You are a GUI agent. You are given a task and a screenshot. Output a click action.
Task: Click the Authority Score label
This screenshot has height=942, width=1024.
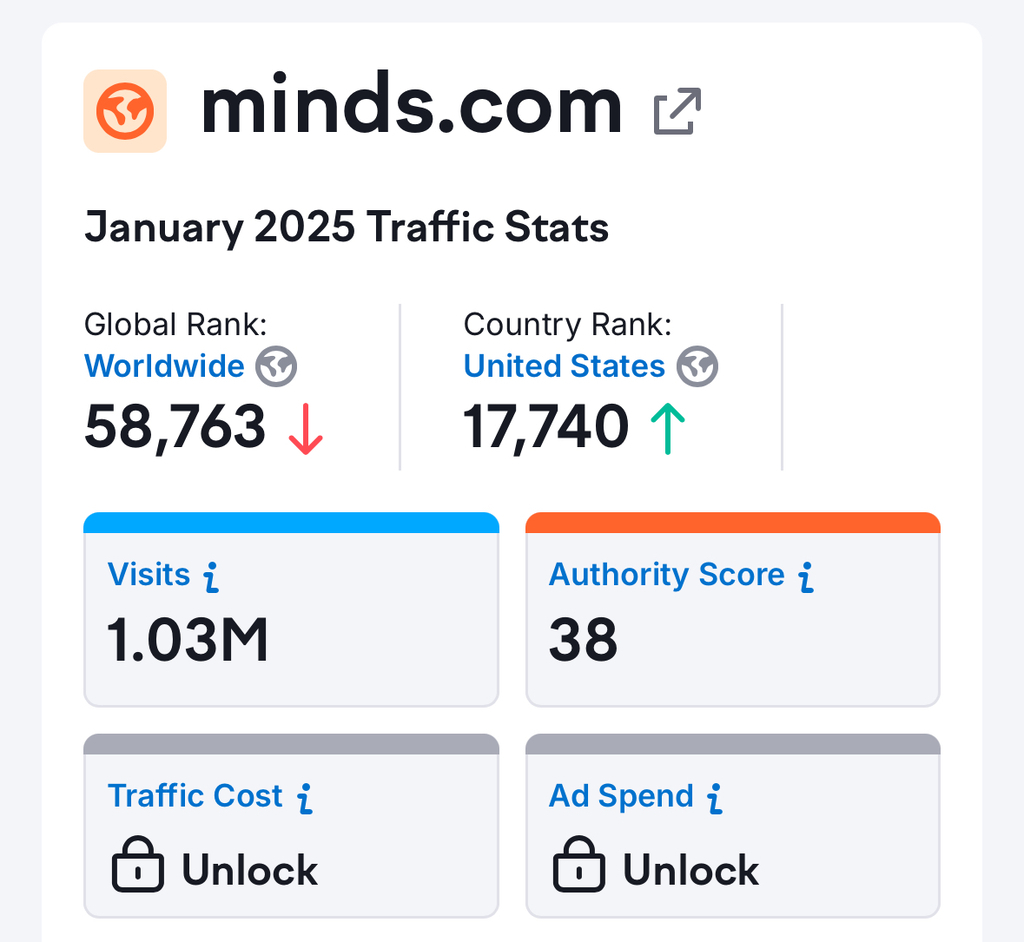pyautogui.click(x=666, y=575)
